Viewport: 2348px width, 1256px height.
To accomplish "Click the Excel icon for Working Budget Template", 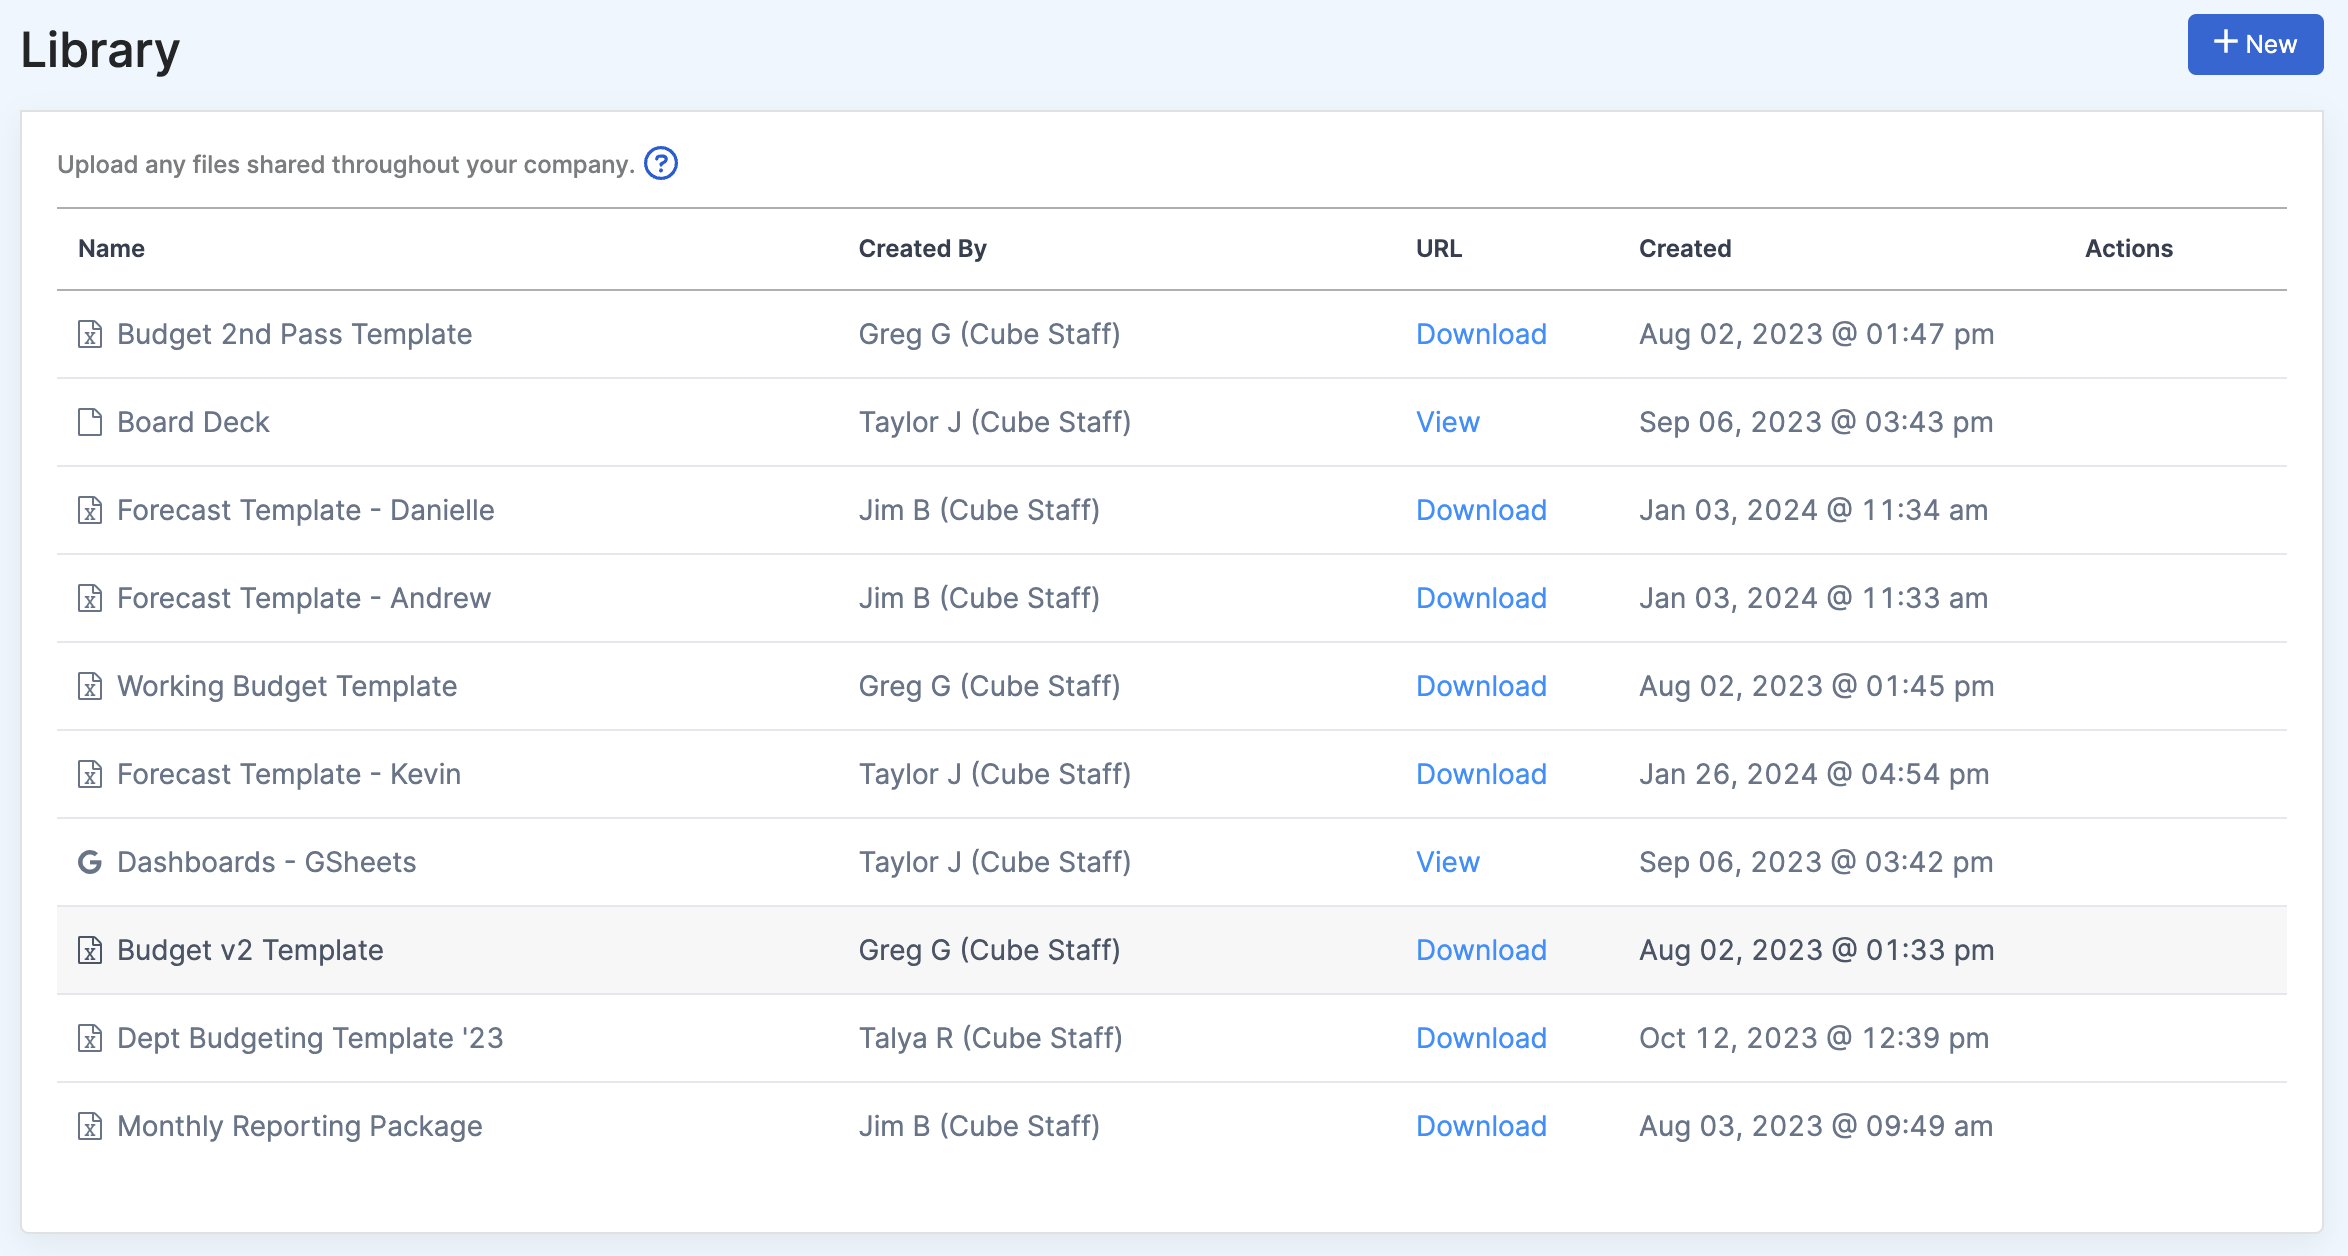I will tap(90, 685).
